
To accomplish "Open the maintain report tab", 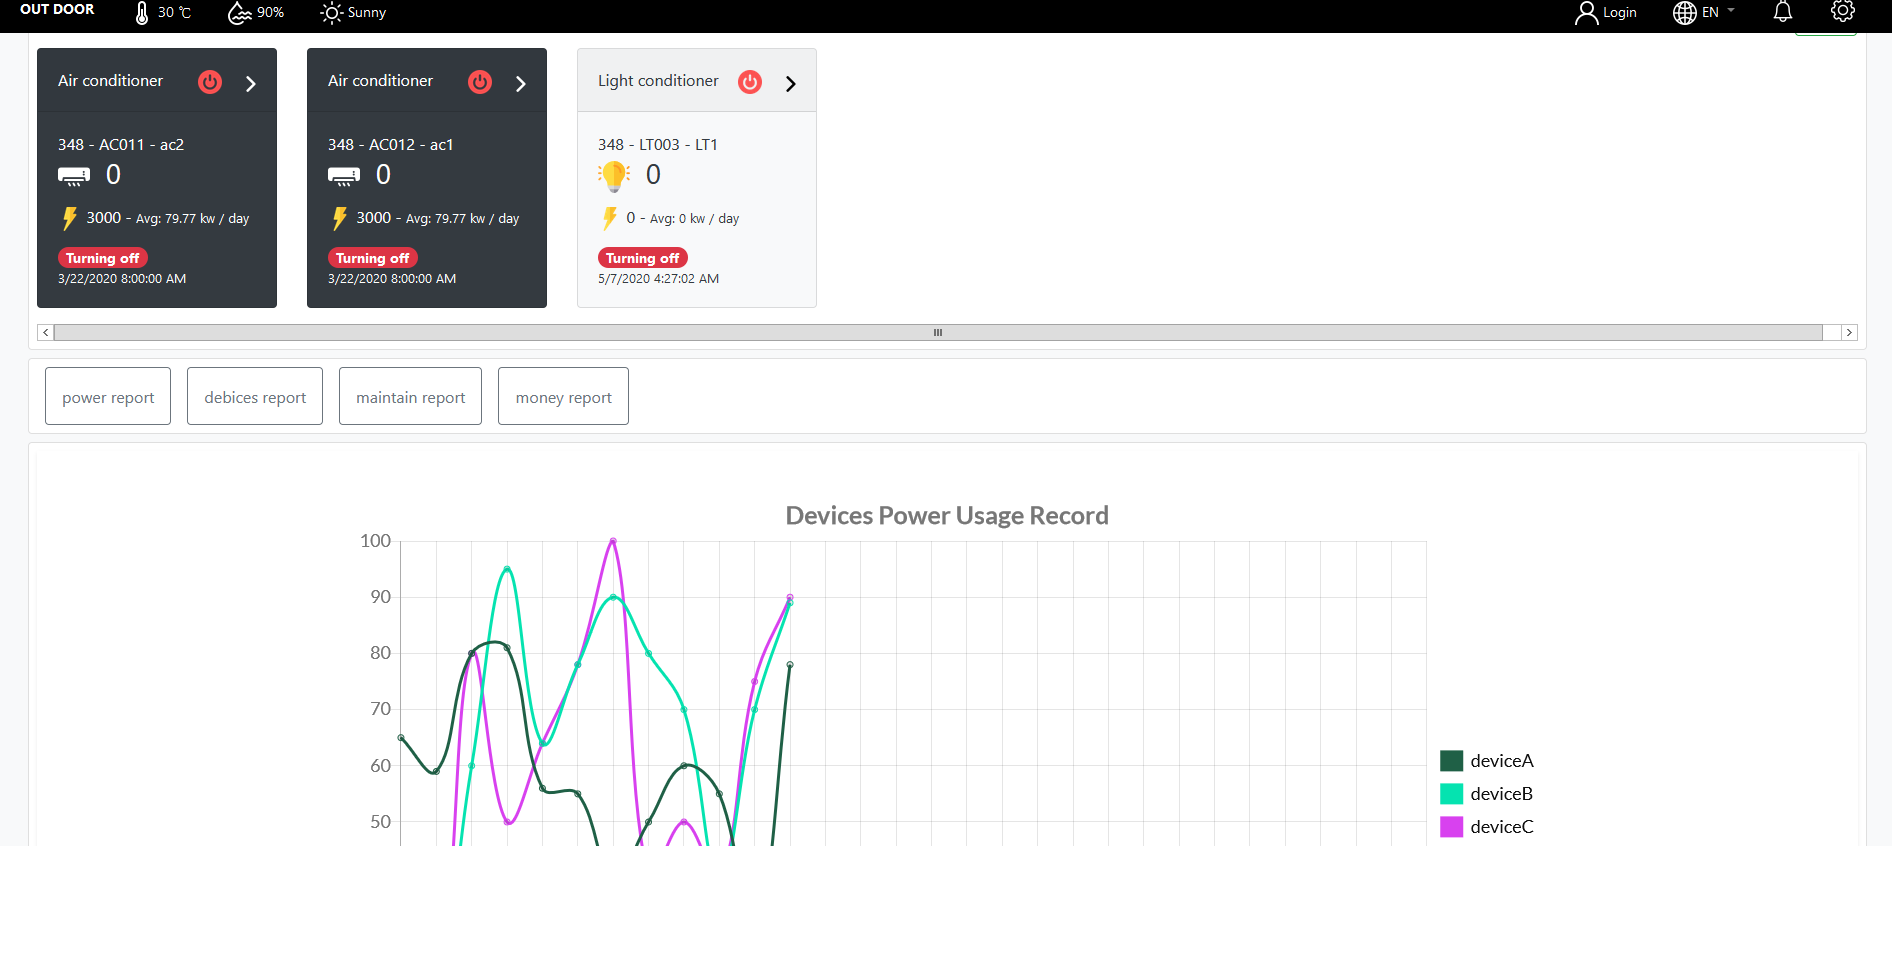I will (410, 396).
